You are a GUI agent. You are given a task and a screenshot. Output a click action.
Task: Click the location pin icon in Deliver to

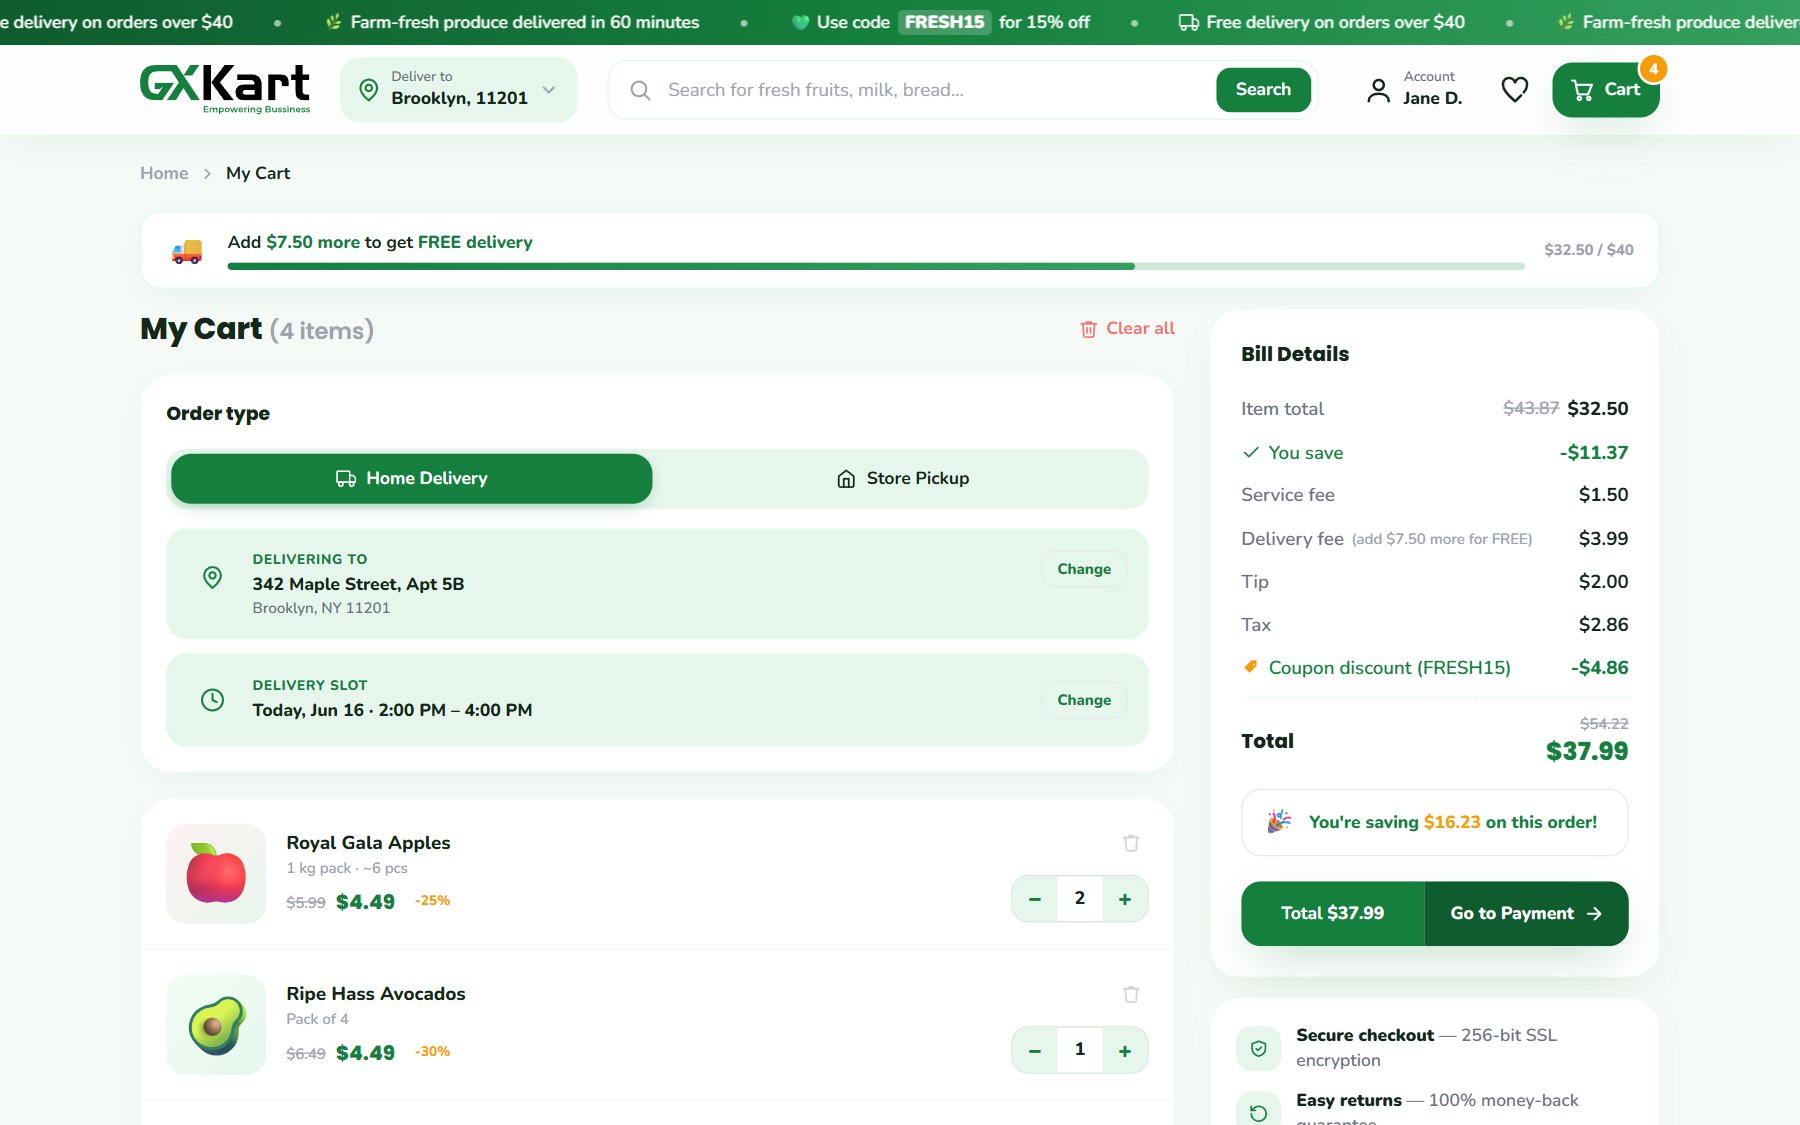[x=368, y=90]
